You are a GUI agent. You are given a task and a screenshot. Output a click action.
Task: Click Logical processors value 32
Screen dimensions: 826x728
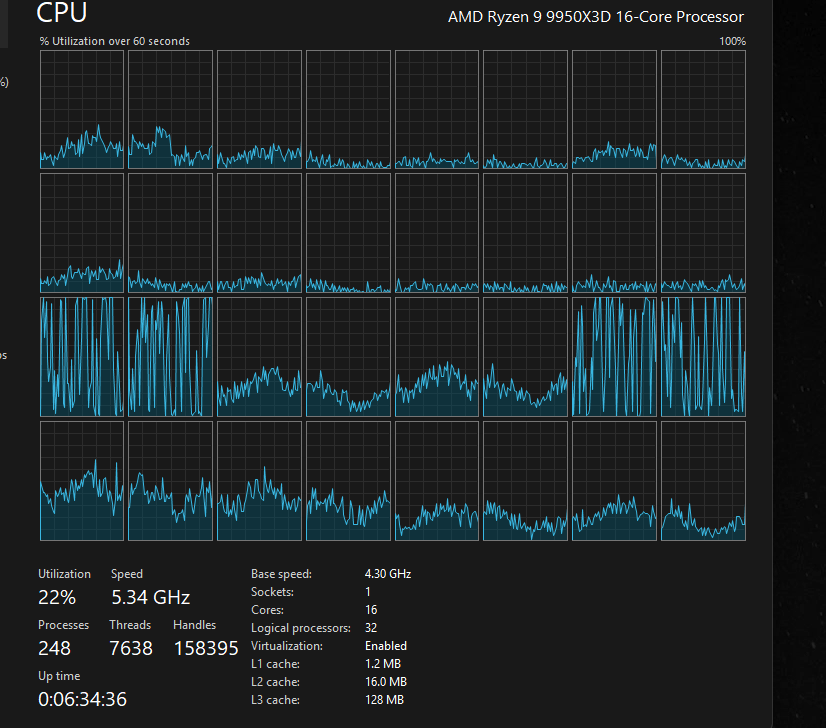[371, 627]
